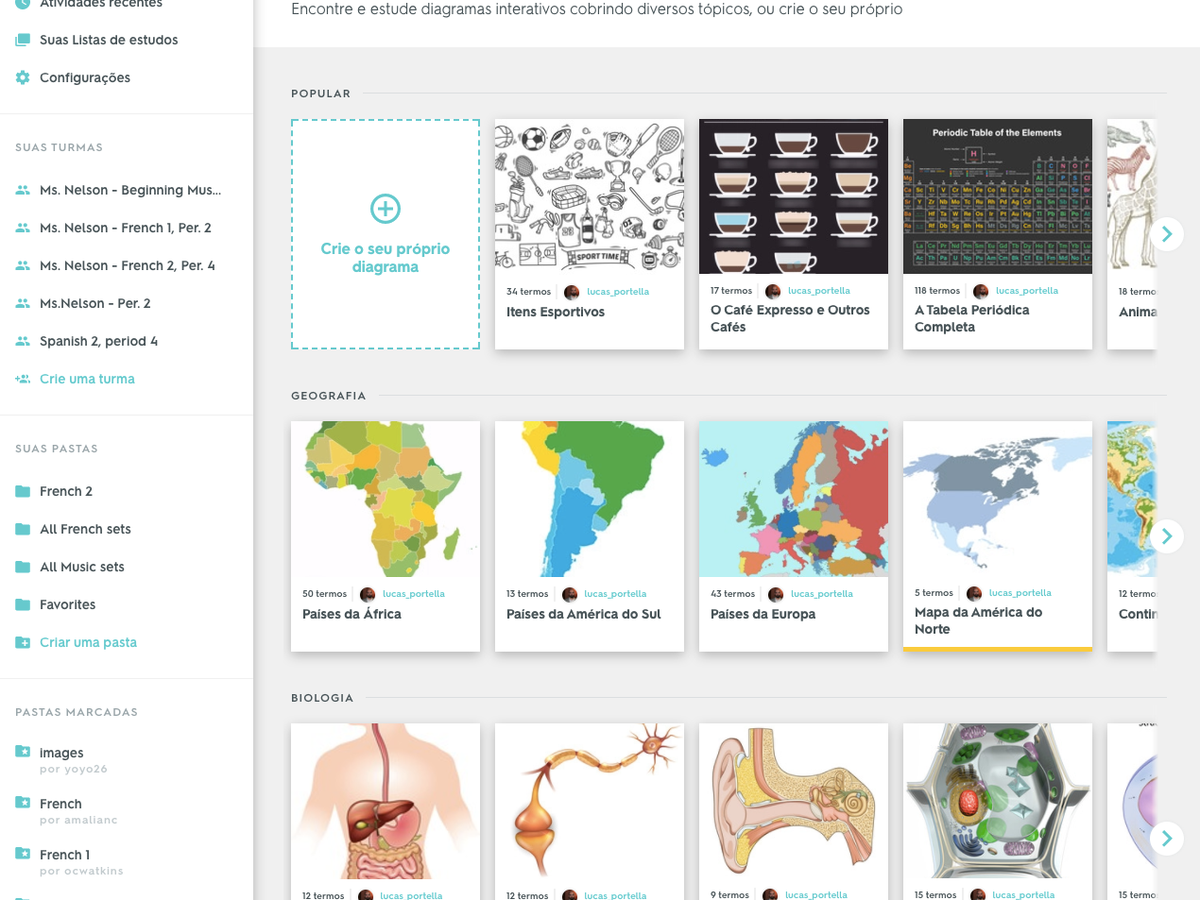Open Ms. Nelson - French 1, Per. 2 class
The height and width of the screenshot is (900, 1200).
[x=125, y=228]
